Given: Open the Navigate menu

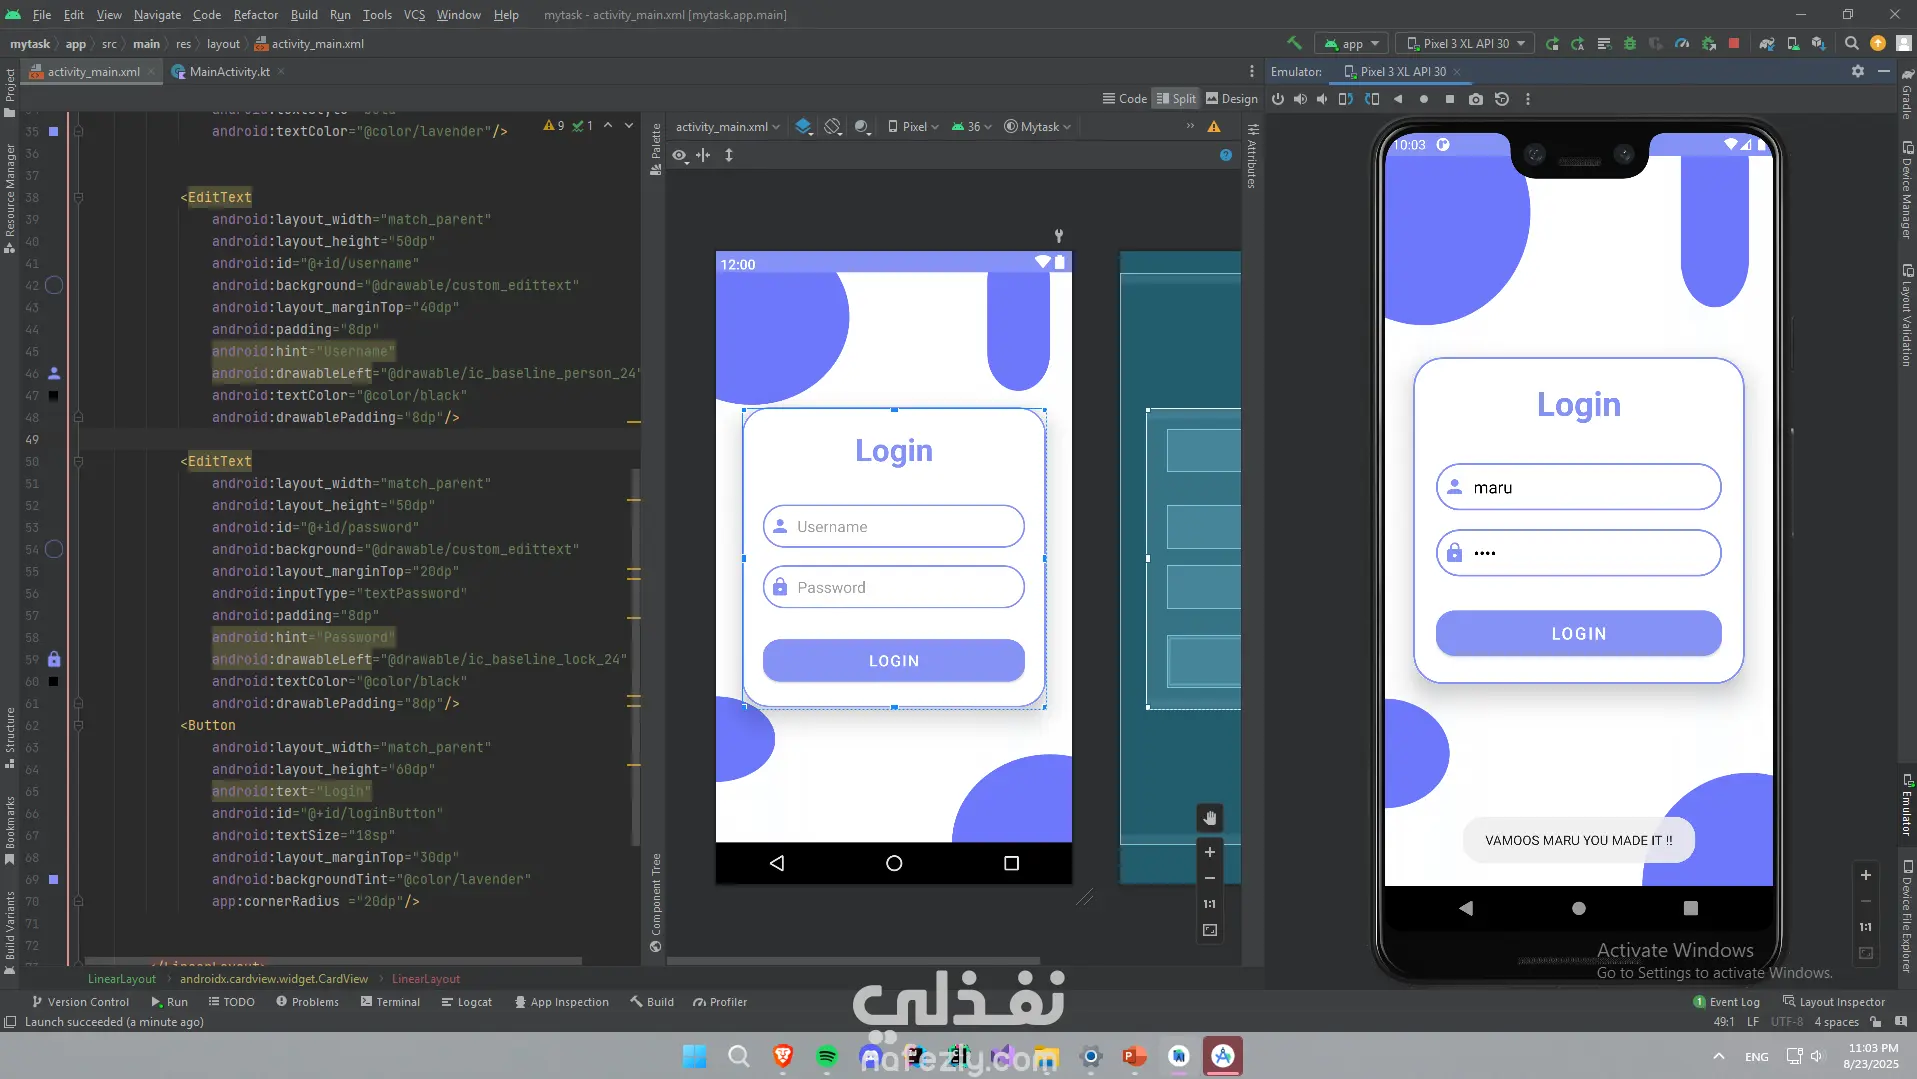Looking at the screenshot, I should click(x=157, y=15).
